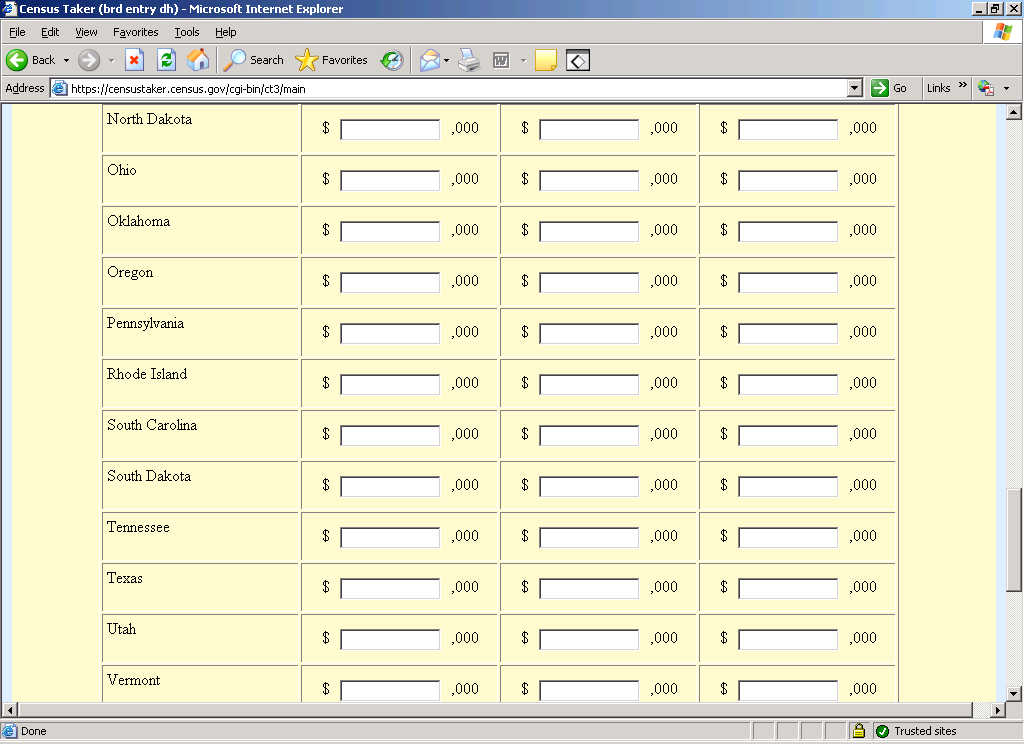
Task: Click the Done status bar text
Action: [x=33, y=731]
